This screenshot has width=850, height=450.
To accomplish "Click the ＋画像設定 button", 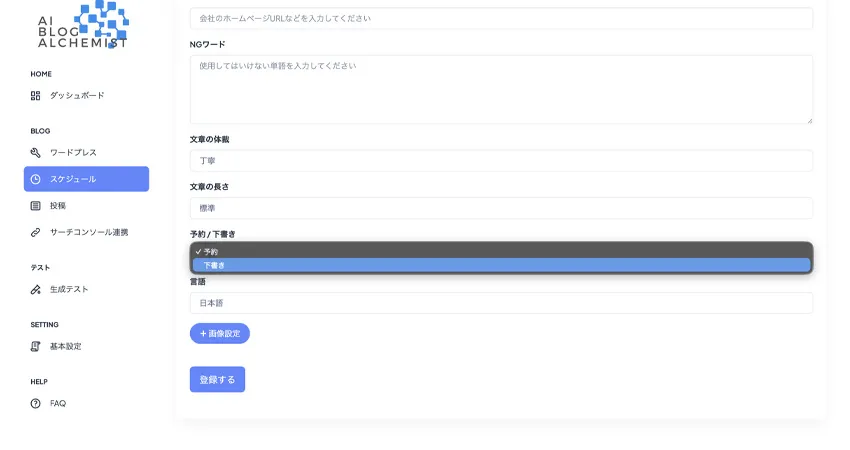I will tap(219, 334).
